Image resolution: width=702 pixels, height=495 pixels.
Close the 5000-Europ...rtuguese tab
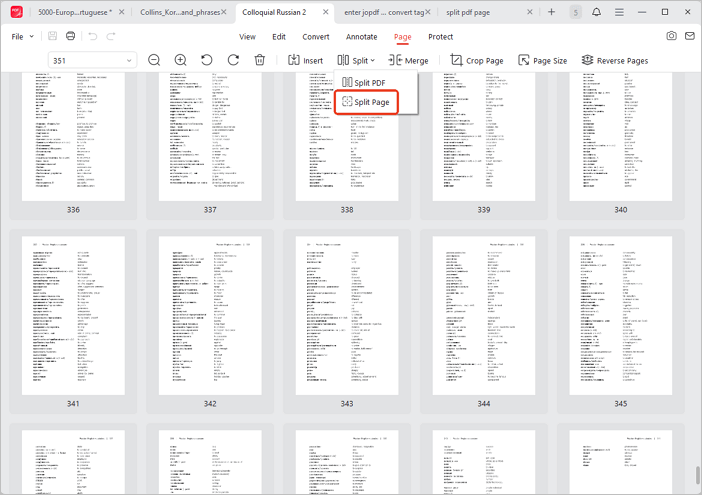click(x=122, y=12)
